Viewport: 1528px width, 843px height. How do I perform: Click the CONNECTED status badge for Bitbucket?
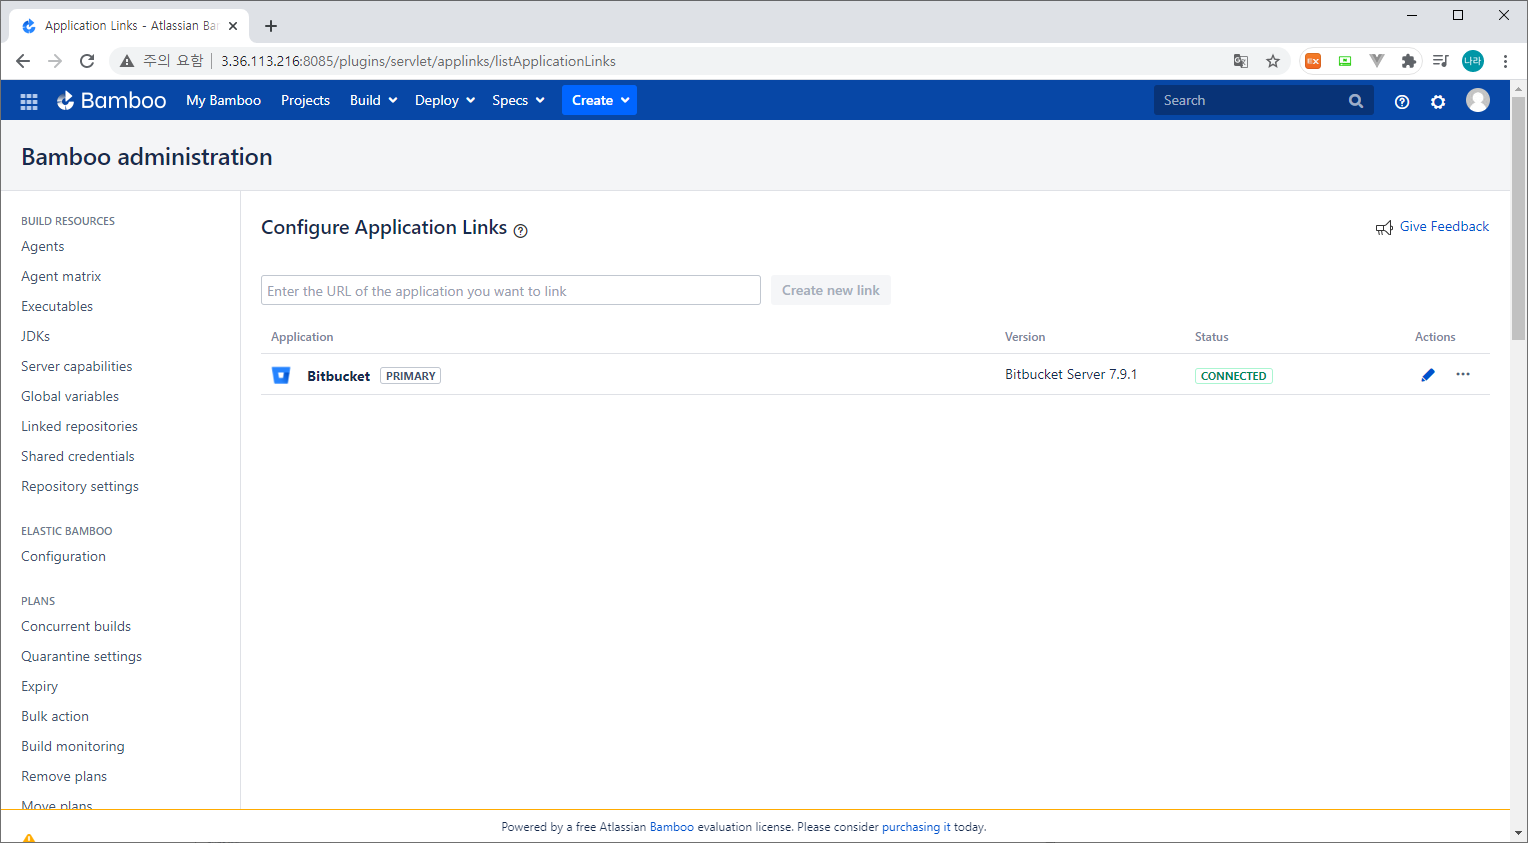pos(1233,375)
